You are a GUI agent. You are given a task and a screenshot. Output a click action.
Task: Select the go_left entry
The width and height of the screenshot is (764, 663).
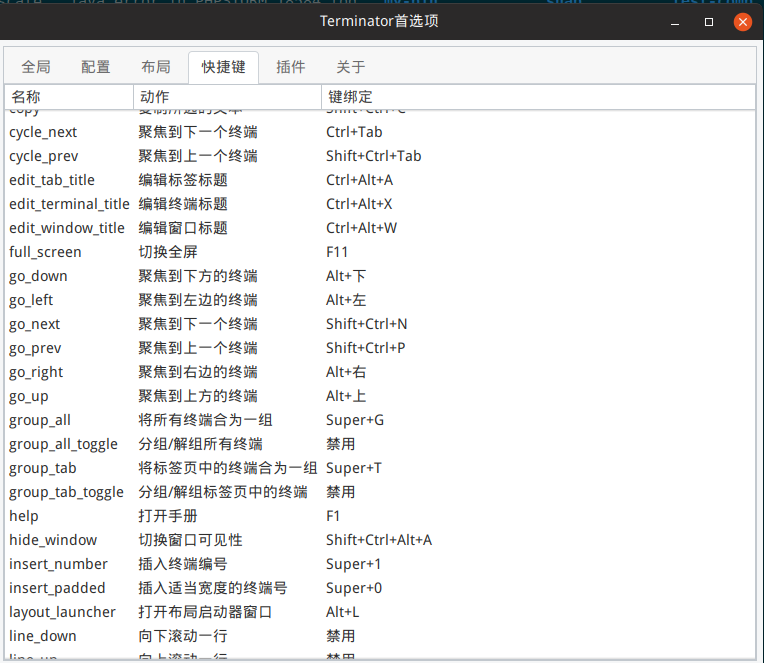pyautogui.click(x=31, y=300)
